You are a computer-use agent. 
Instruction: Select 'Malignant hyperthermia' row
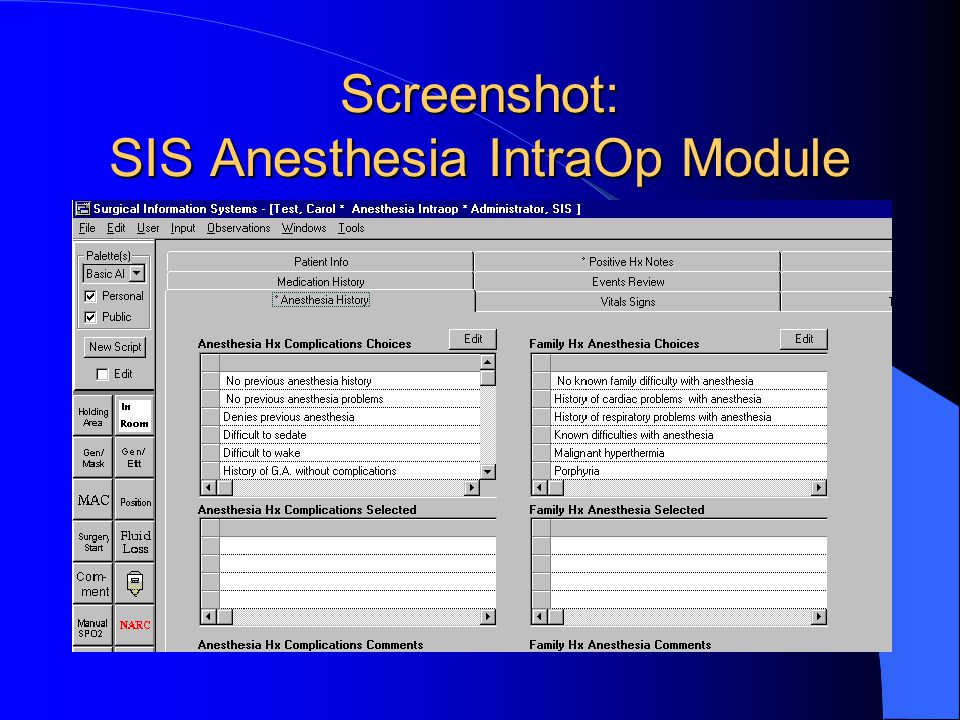(689, 453)
